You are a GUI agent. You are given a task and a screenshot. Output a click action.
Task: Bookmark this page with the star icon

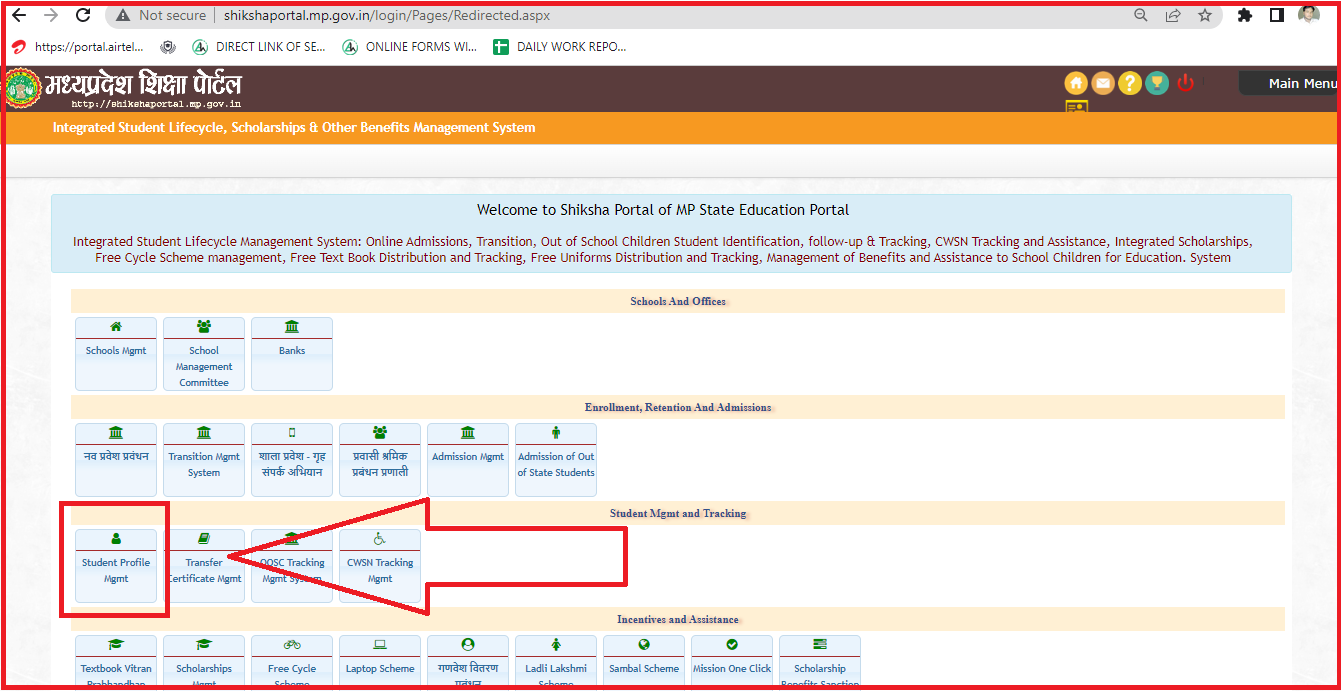click(1205, 16)
